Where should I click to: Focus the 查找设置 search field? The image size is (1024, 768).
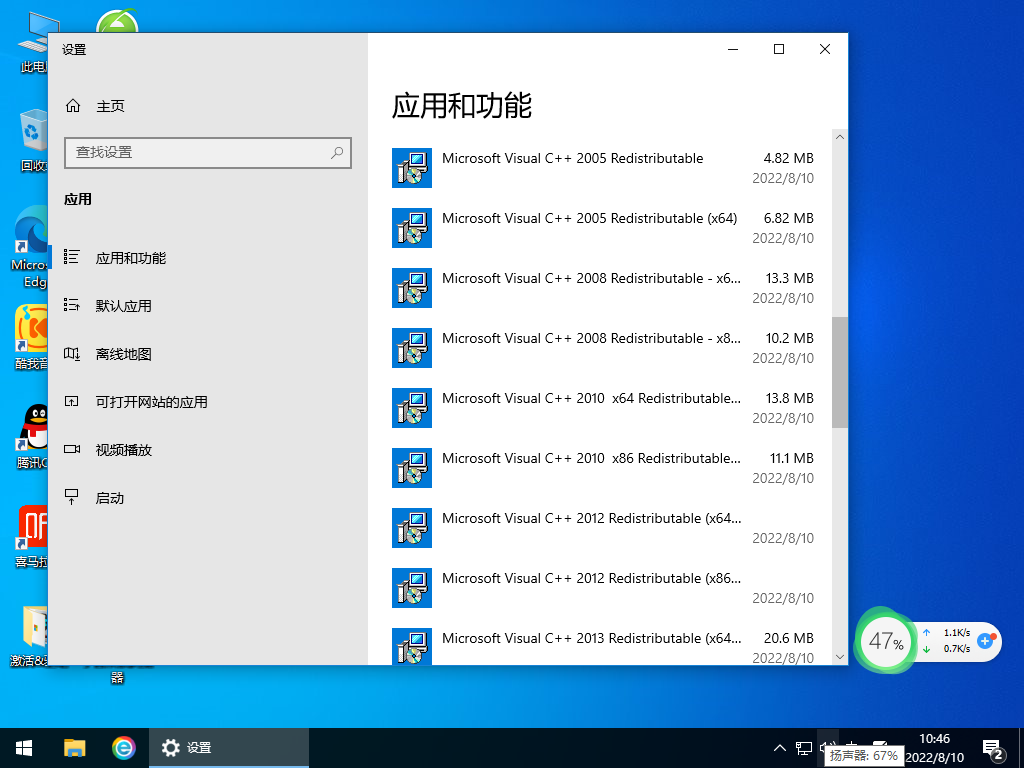pyautogui.click(x=208, y=153)
